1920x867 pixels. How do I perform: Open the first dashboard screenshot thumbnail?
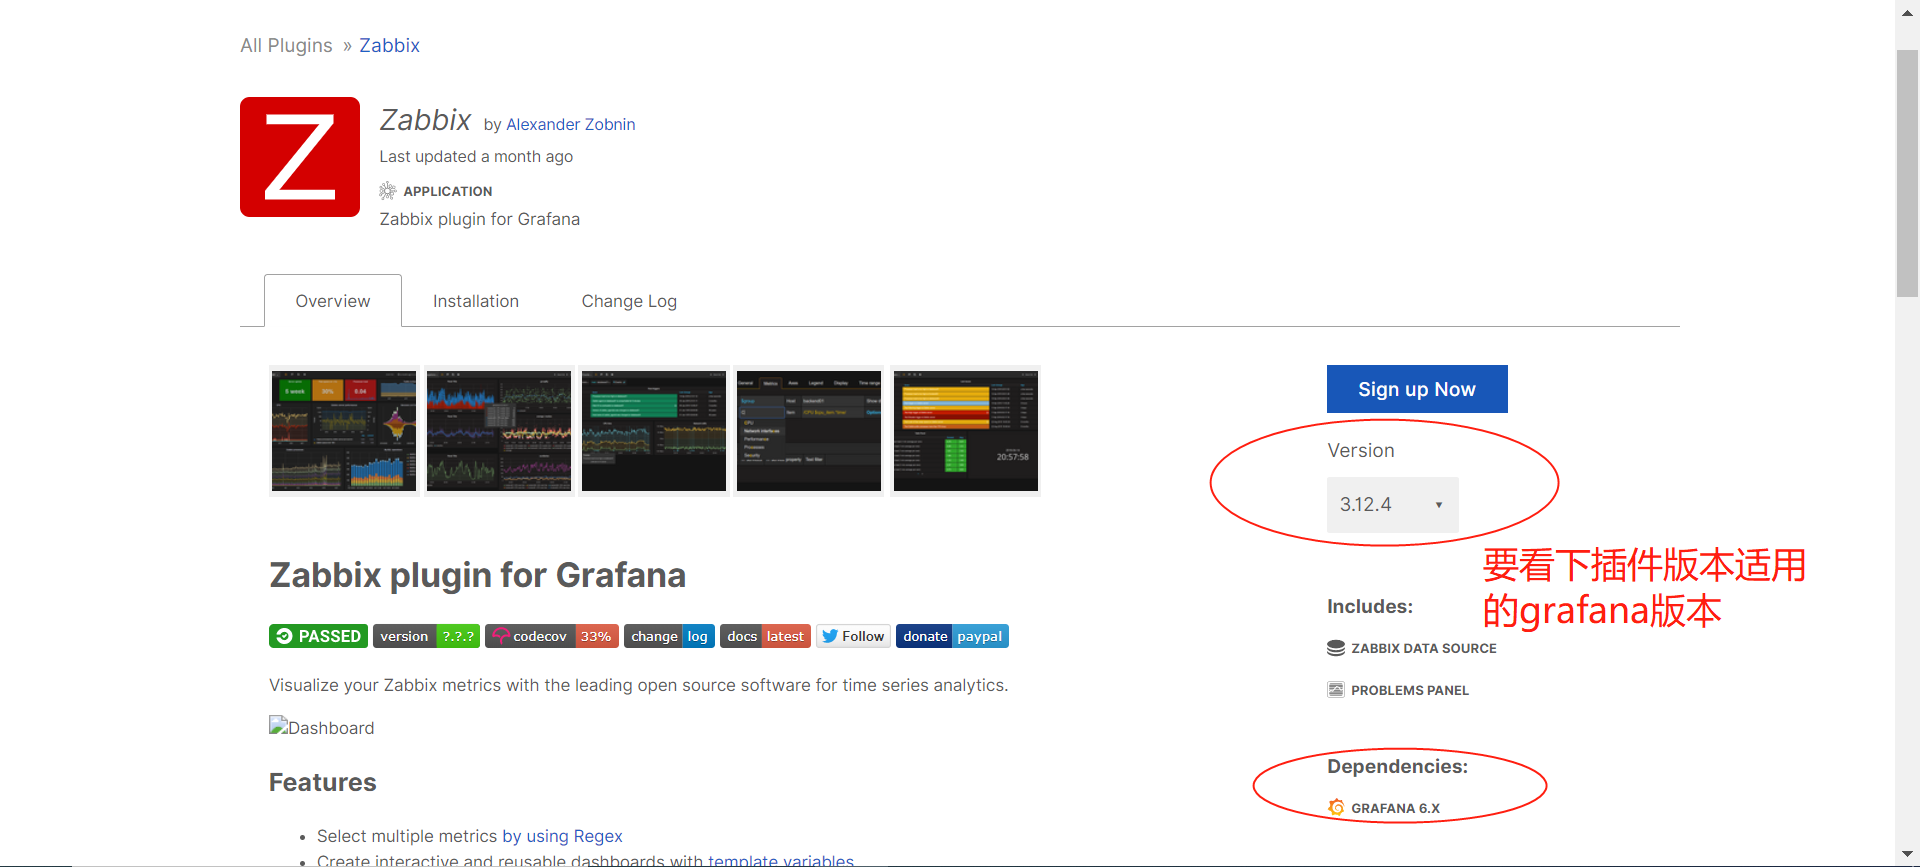[344, 431]
